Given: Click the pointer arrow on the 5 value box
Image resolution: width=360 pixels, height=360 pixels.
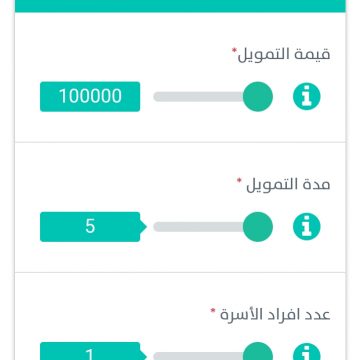Looking at the screenshot, I should 144,227.
